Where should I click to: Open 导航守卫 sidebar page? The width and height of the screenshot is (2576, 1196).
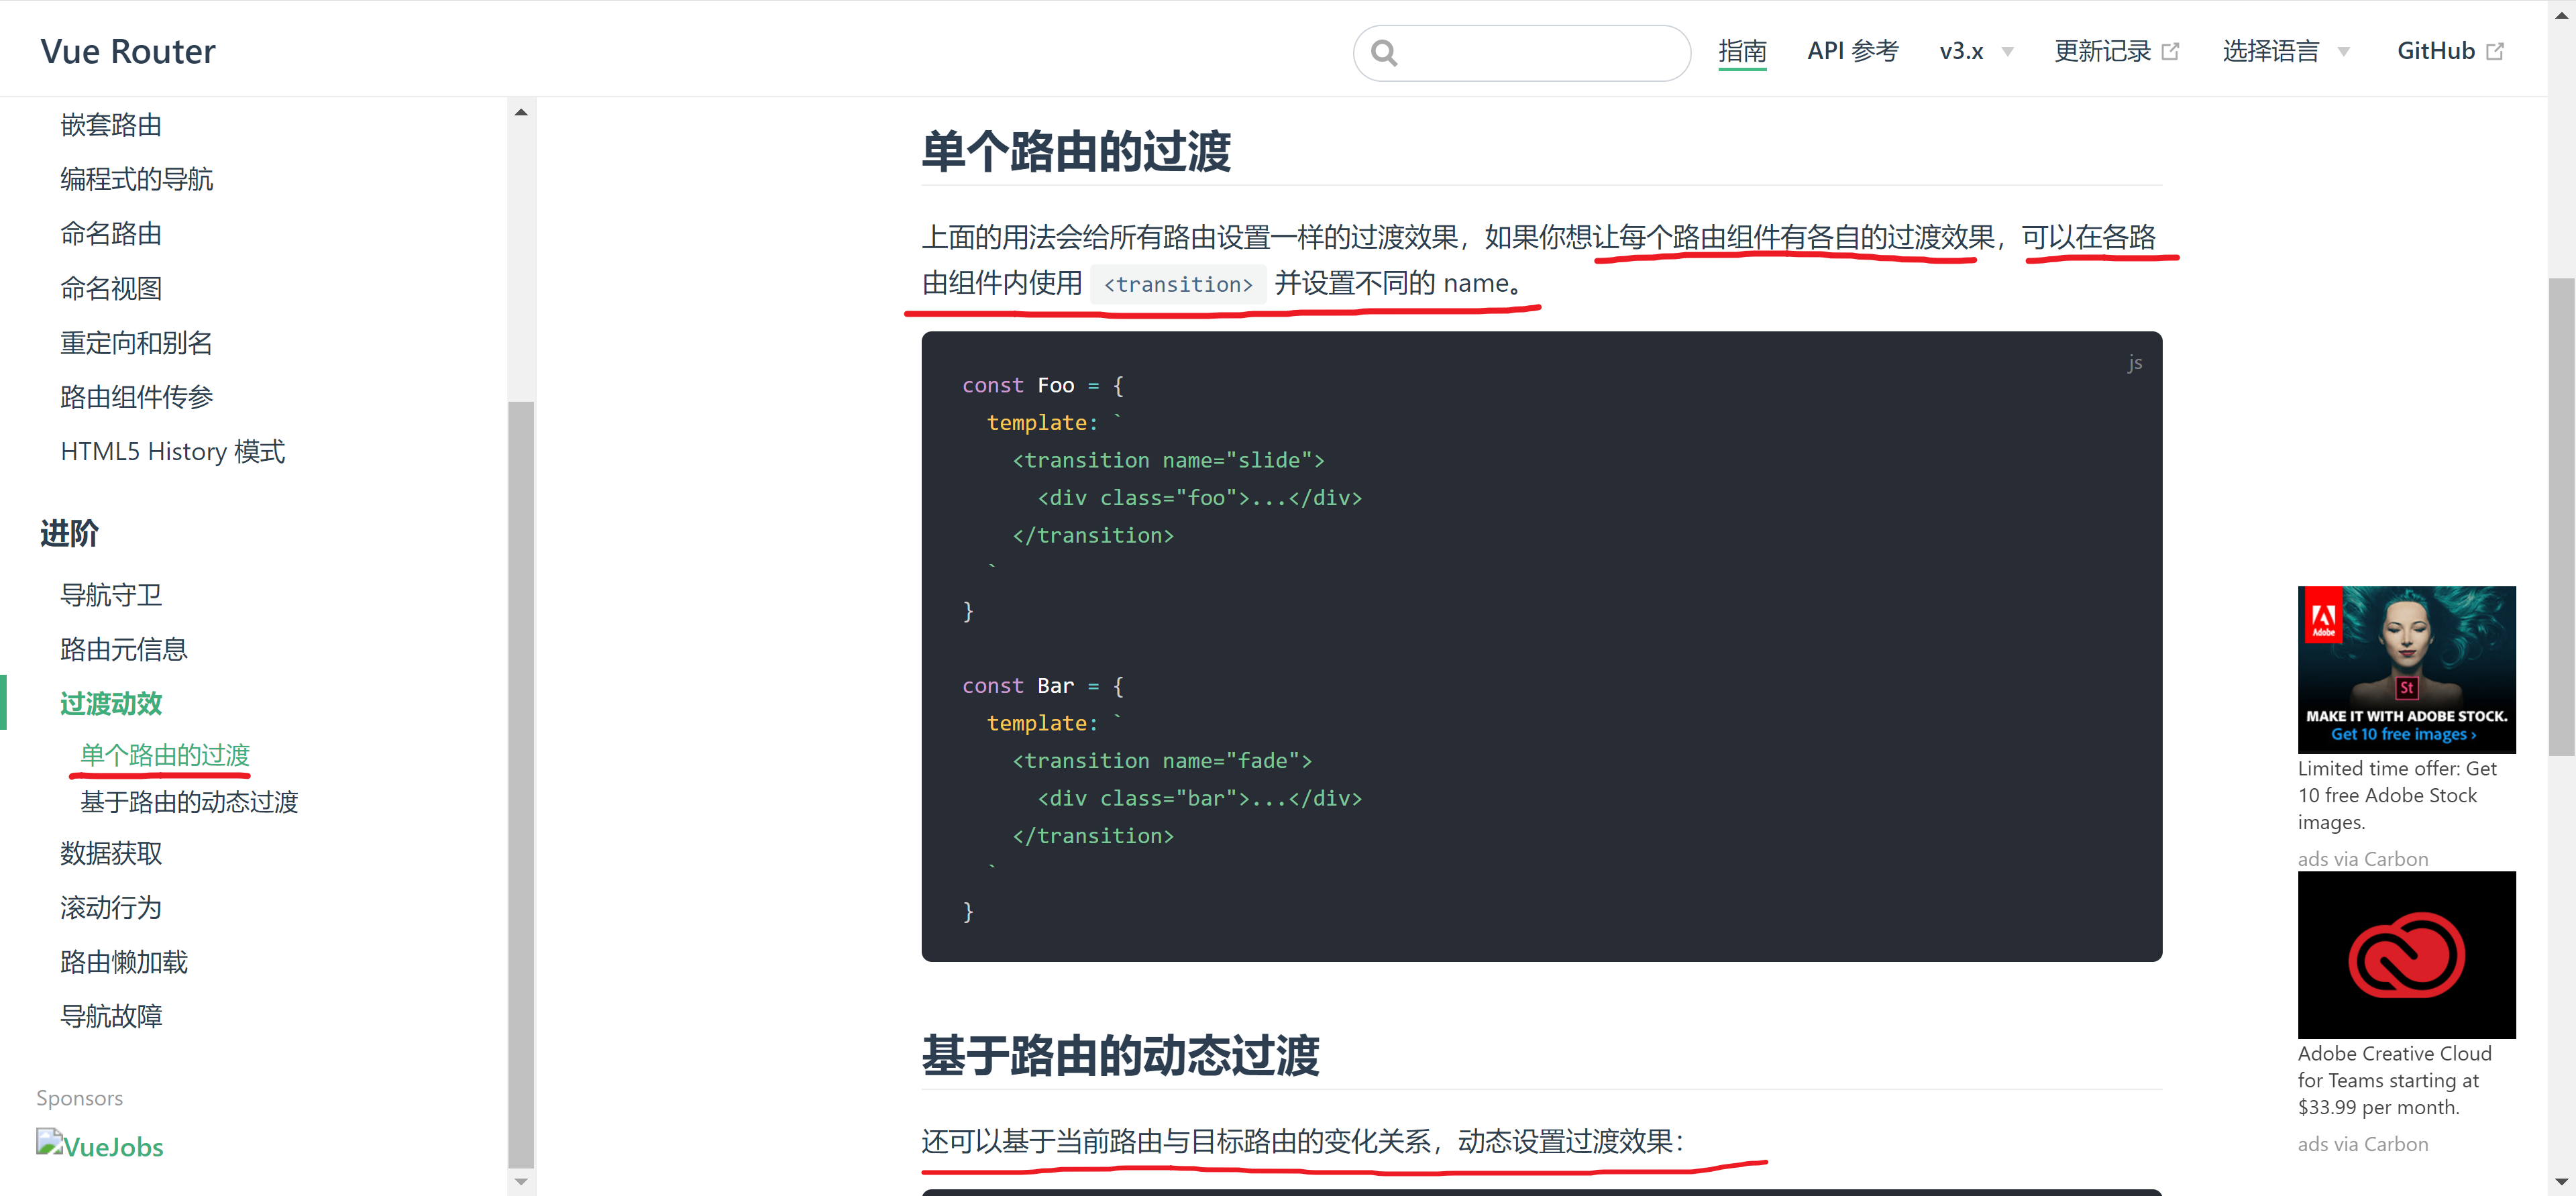point(111,595)
